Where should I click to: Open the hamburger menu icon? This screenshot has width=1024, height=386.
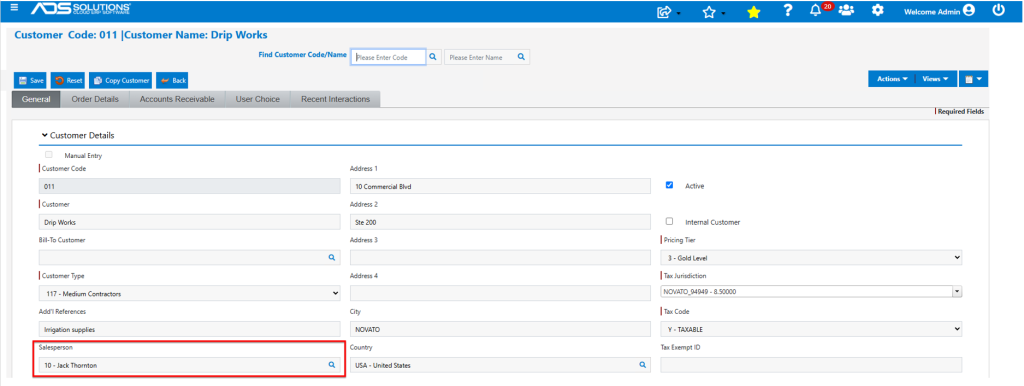[14, 8]
